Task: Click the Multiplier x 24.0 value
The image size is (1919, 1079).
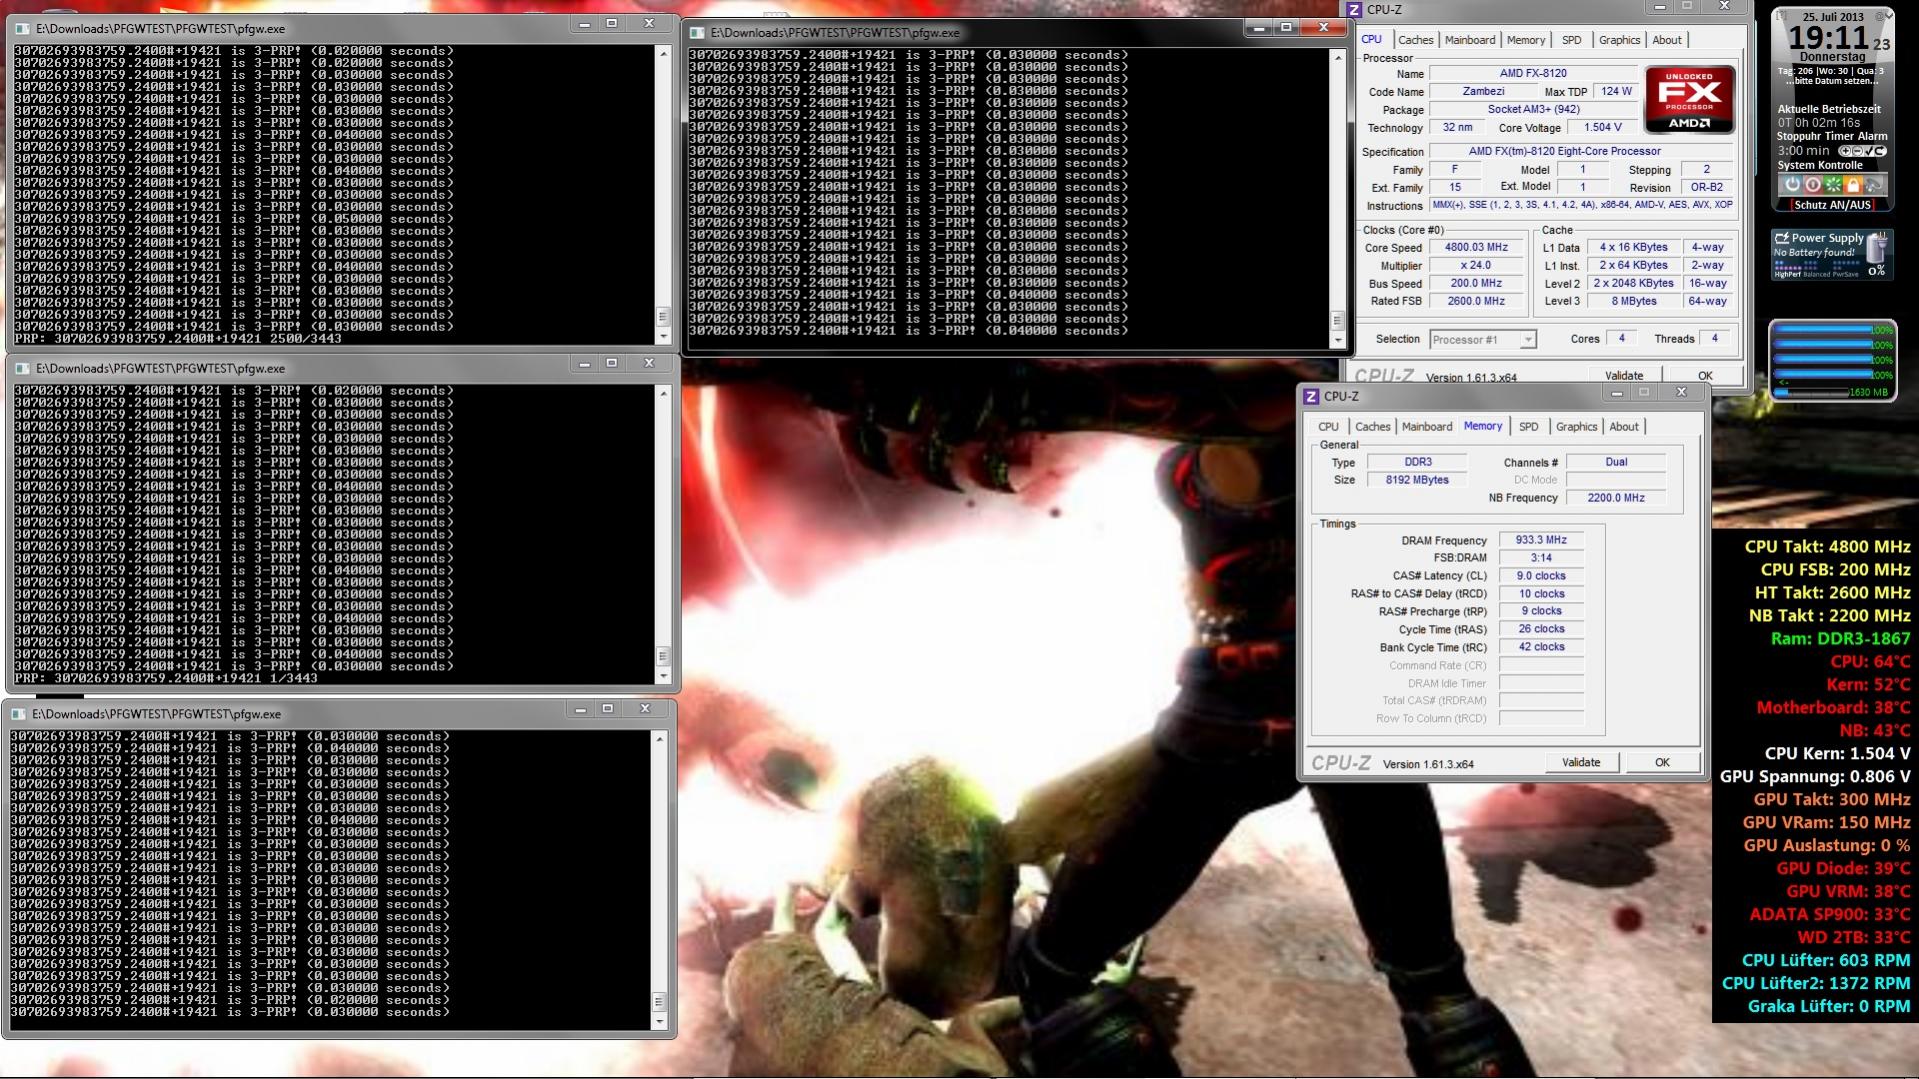Action: (1476, 266)
